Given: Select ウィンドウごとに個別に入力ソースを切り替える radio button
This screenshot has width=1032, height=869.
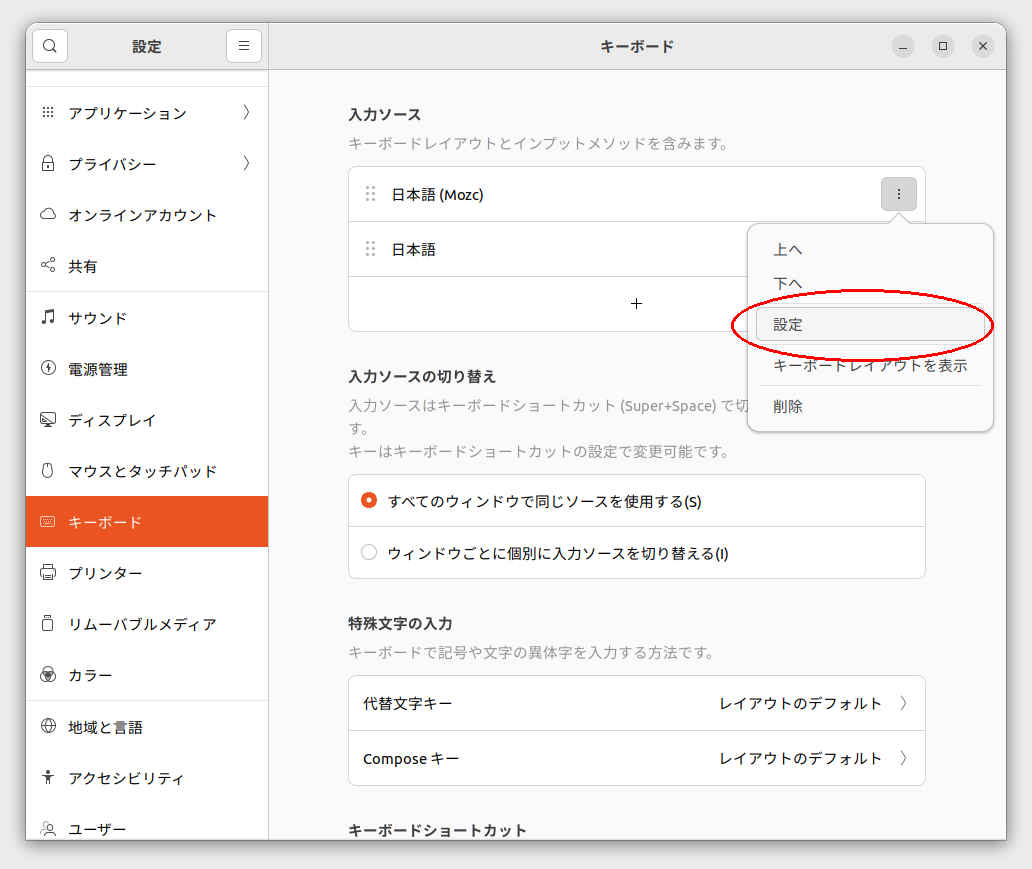Looking at the screenshot, I should coord(369,552).
